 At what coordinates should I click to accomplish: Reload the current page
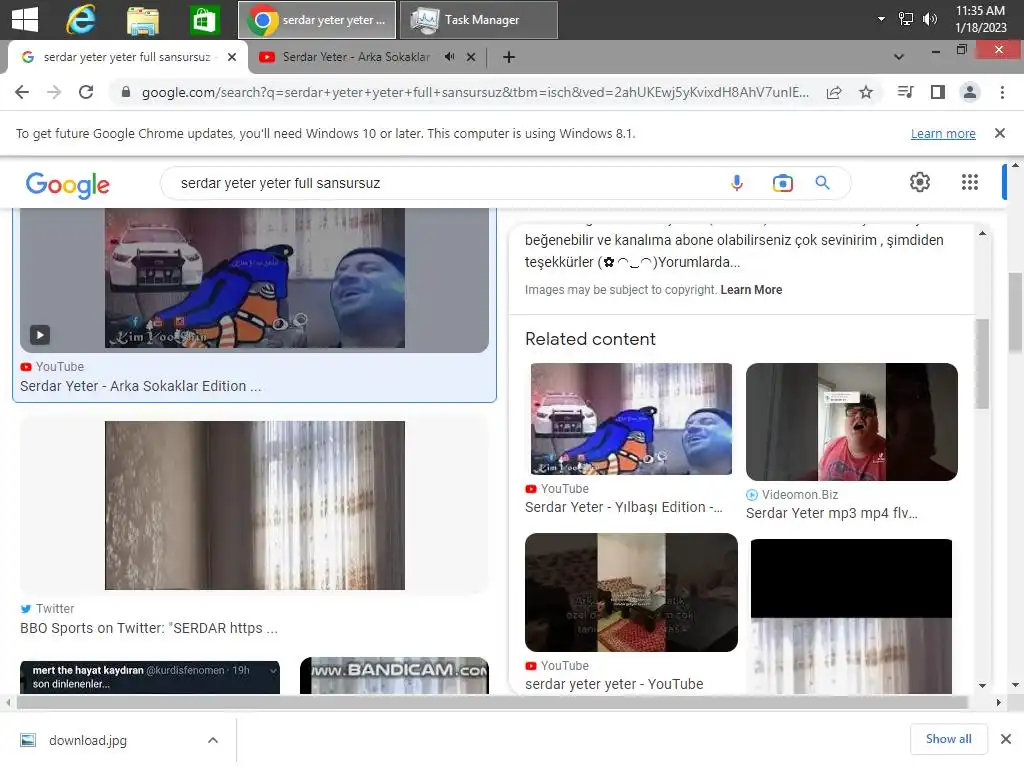pos(86,92)
